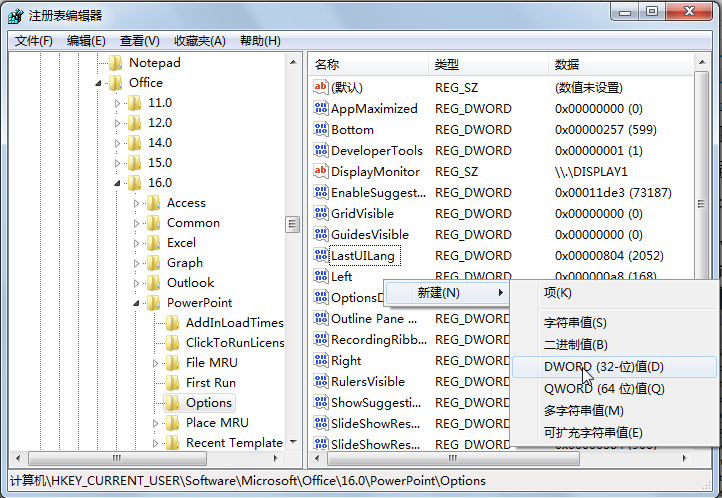722x498 pixels.
Task: Collapse the 16.0 key triangle
Action: coord(117,183)
